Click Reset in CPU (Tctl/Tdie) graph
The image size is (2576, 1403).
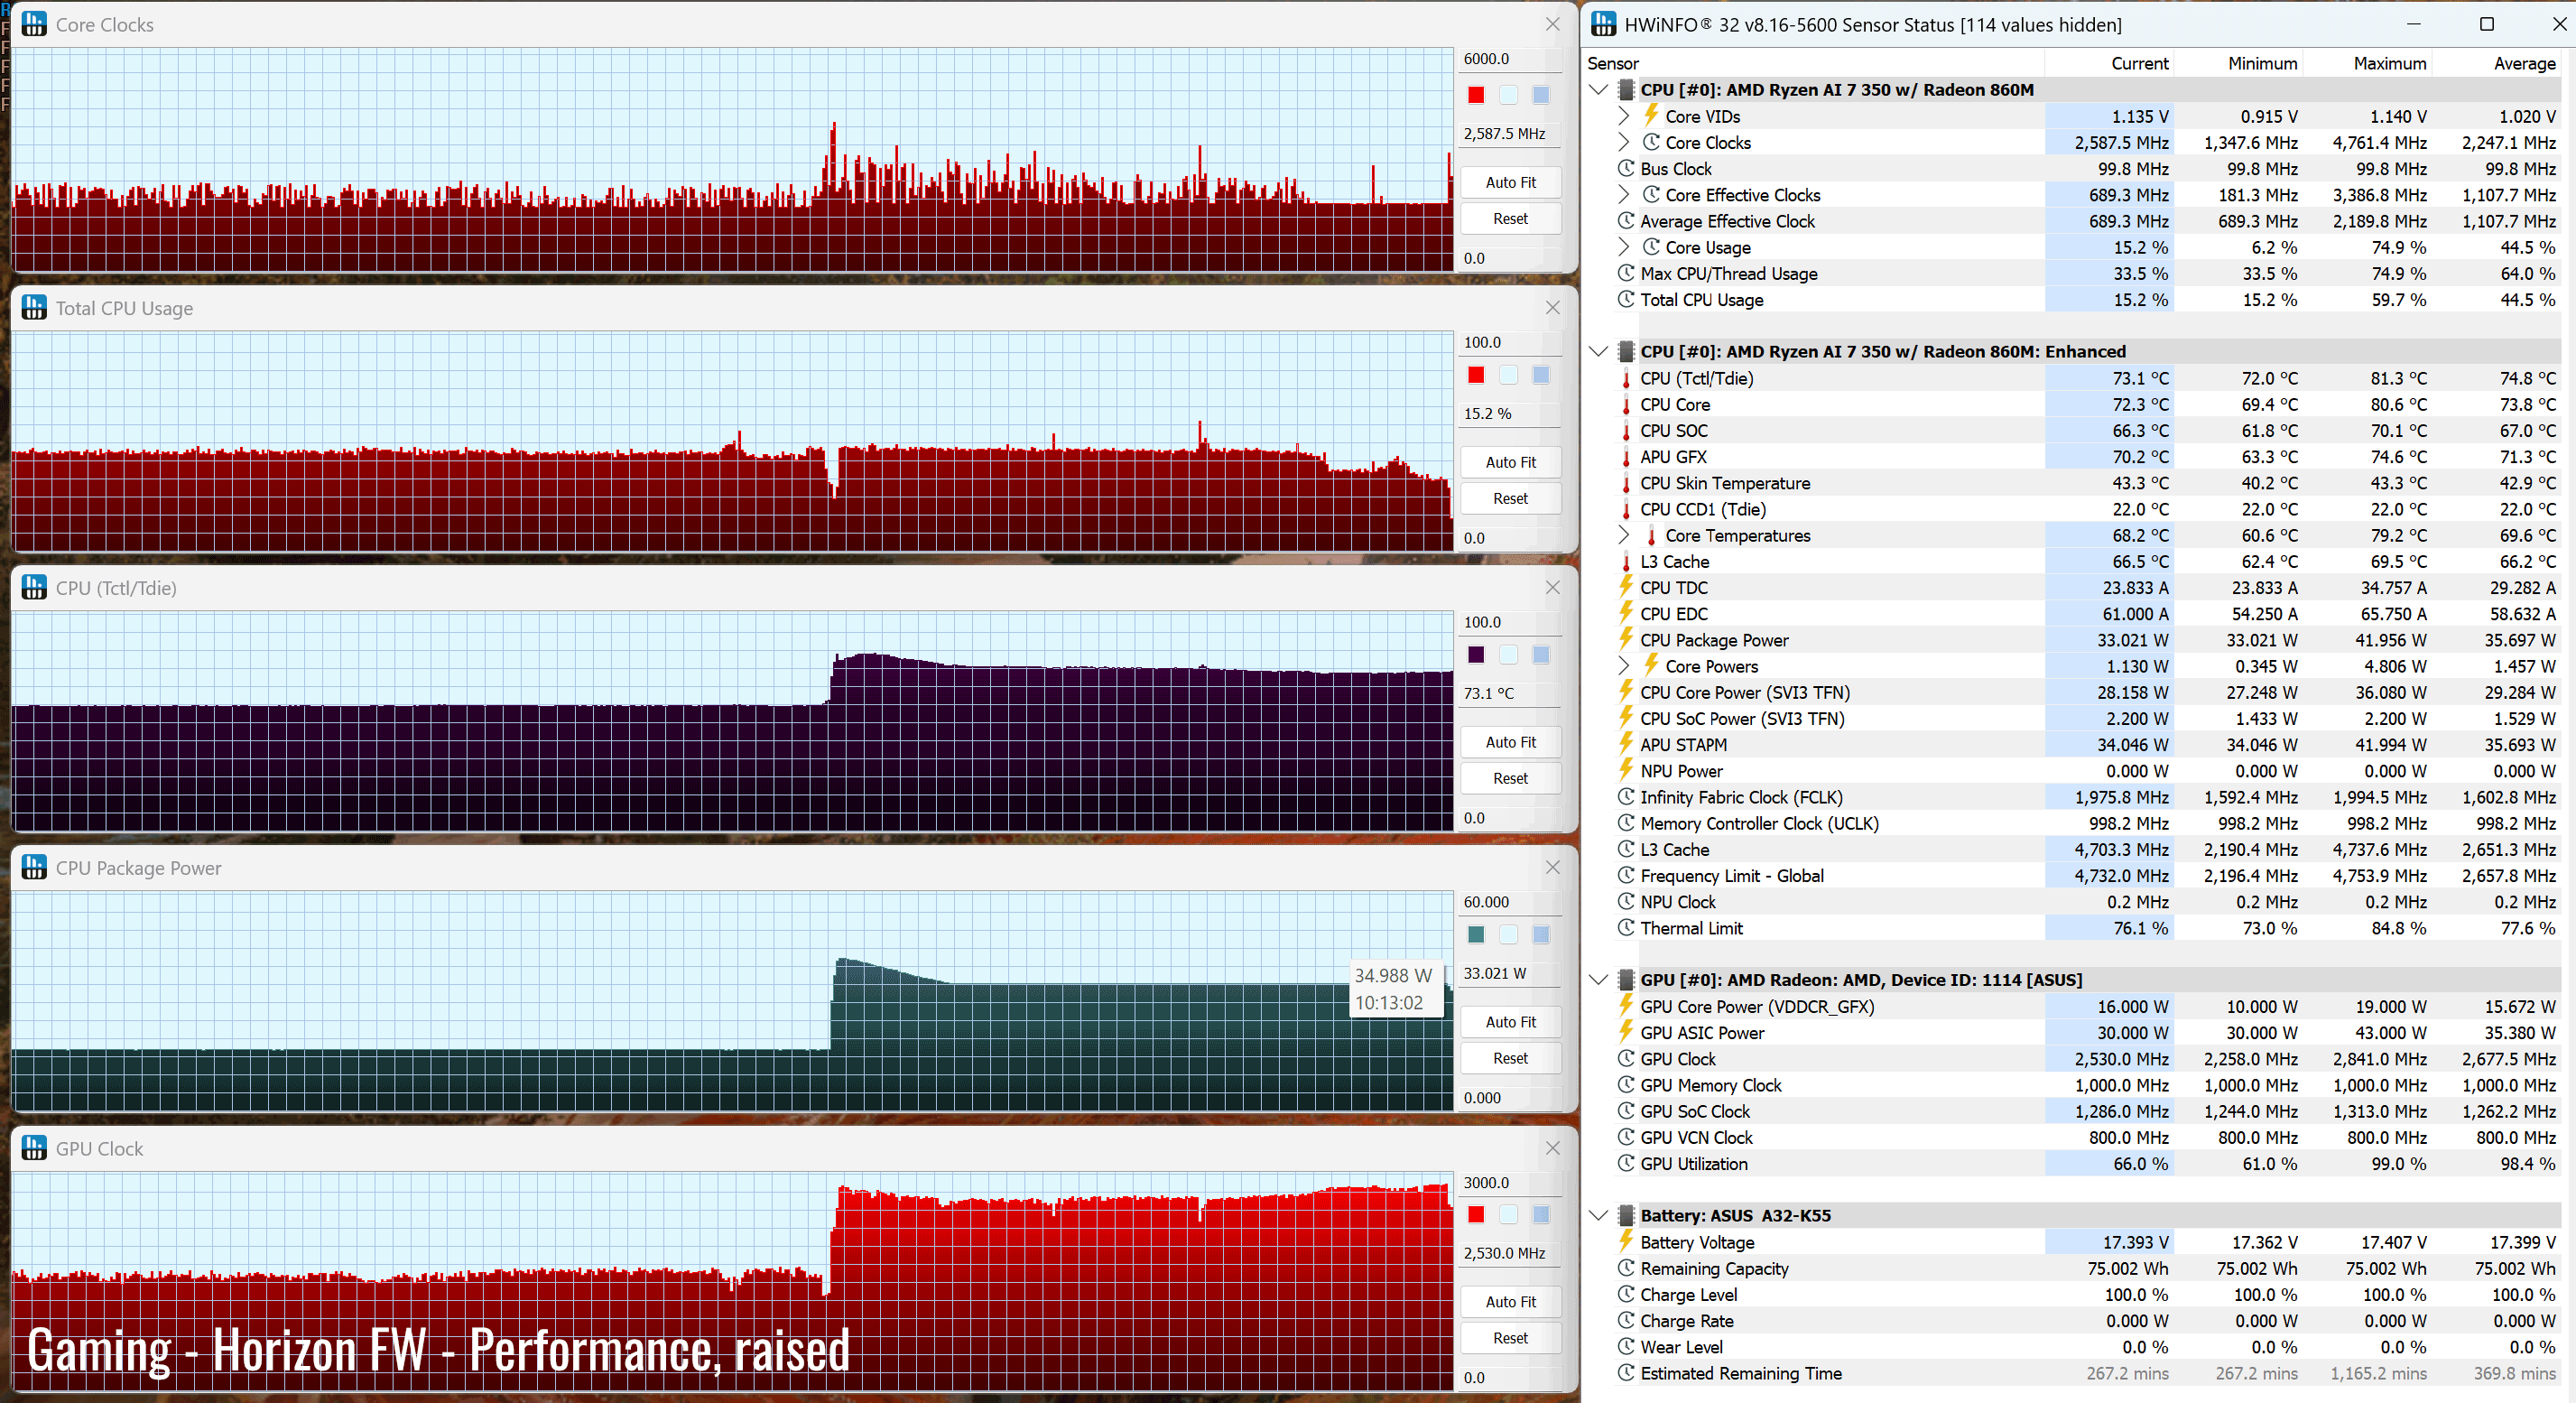click(1510, 778)
